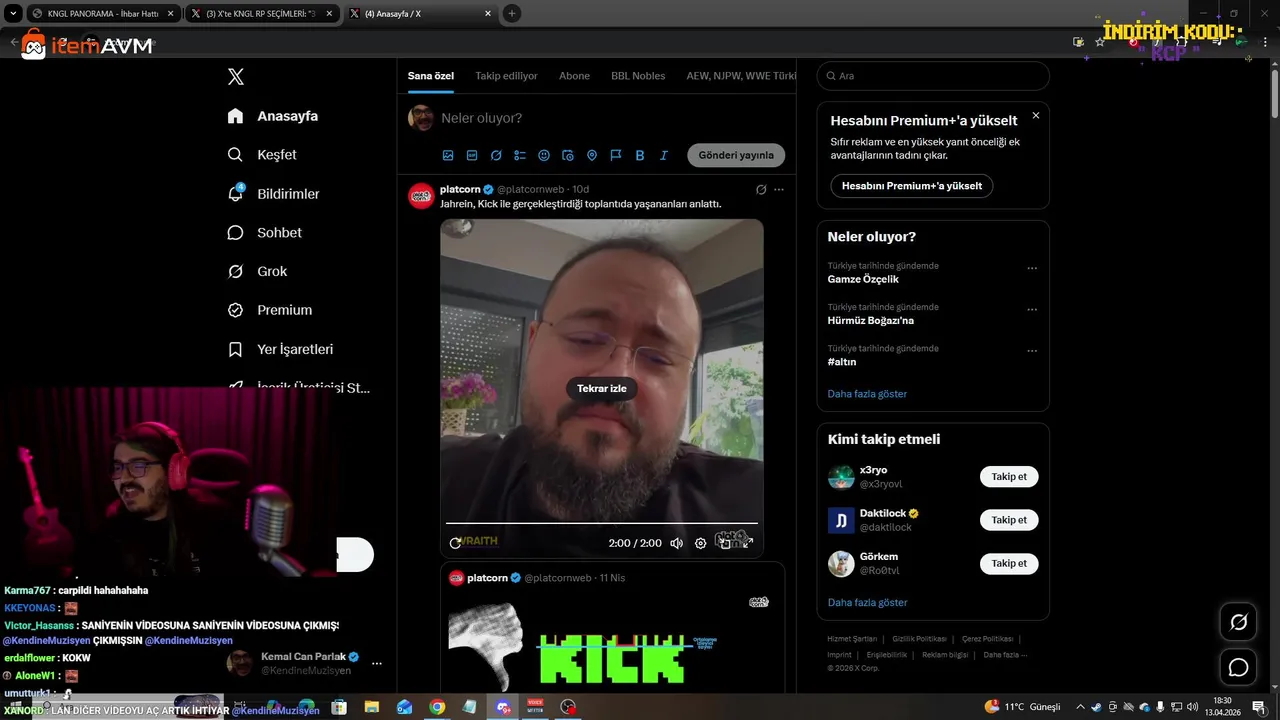Switch to KNGL PANORAMA browser tab
1280x720 pixels.
[101, 14]
